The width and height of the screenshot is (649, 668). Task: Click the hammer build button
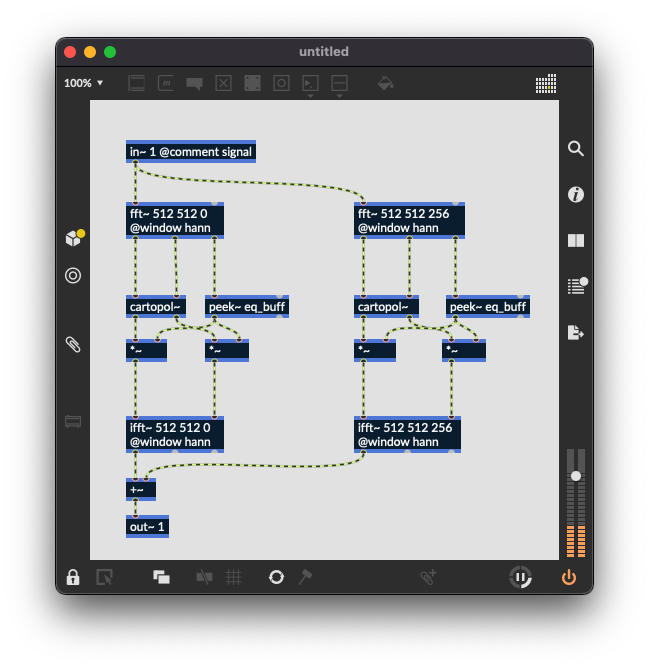click(306, 577)
